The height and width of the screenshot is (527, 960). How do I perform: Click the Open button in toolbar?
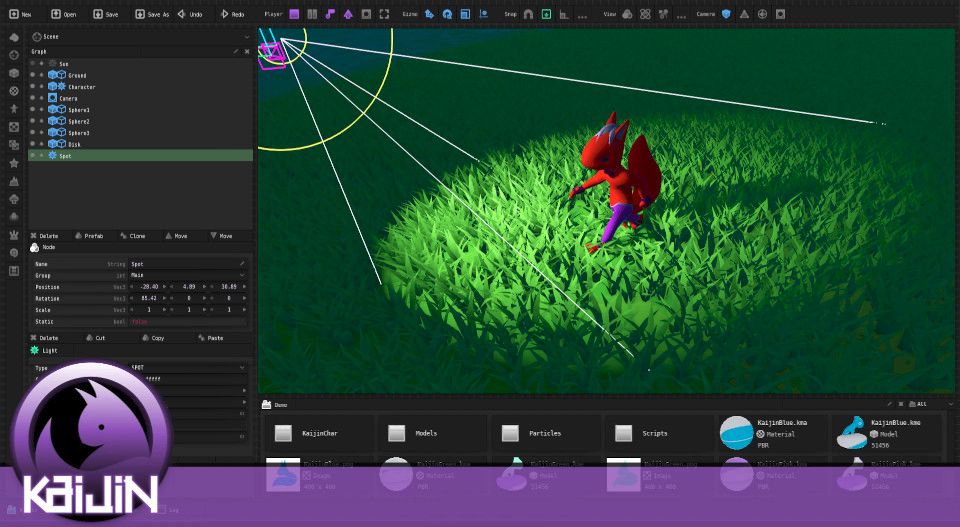tap(64, 13)
